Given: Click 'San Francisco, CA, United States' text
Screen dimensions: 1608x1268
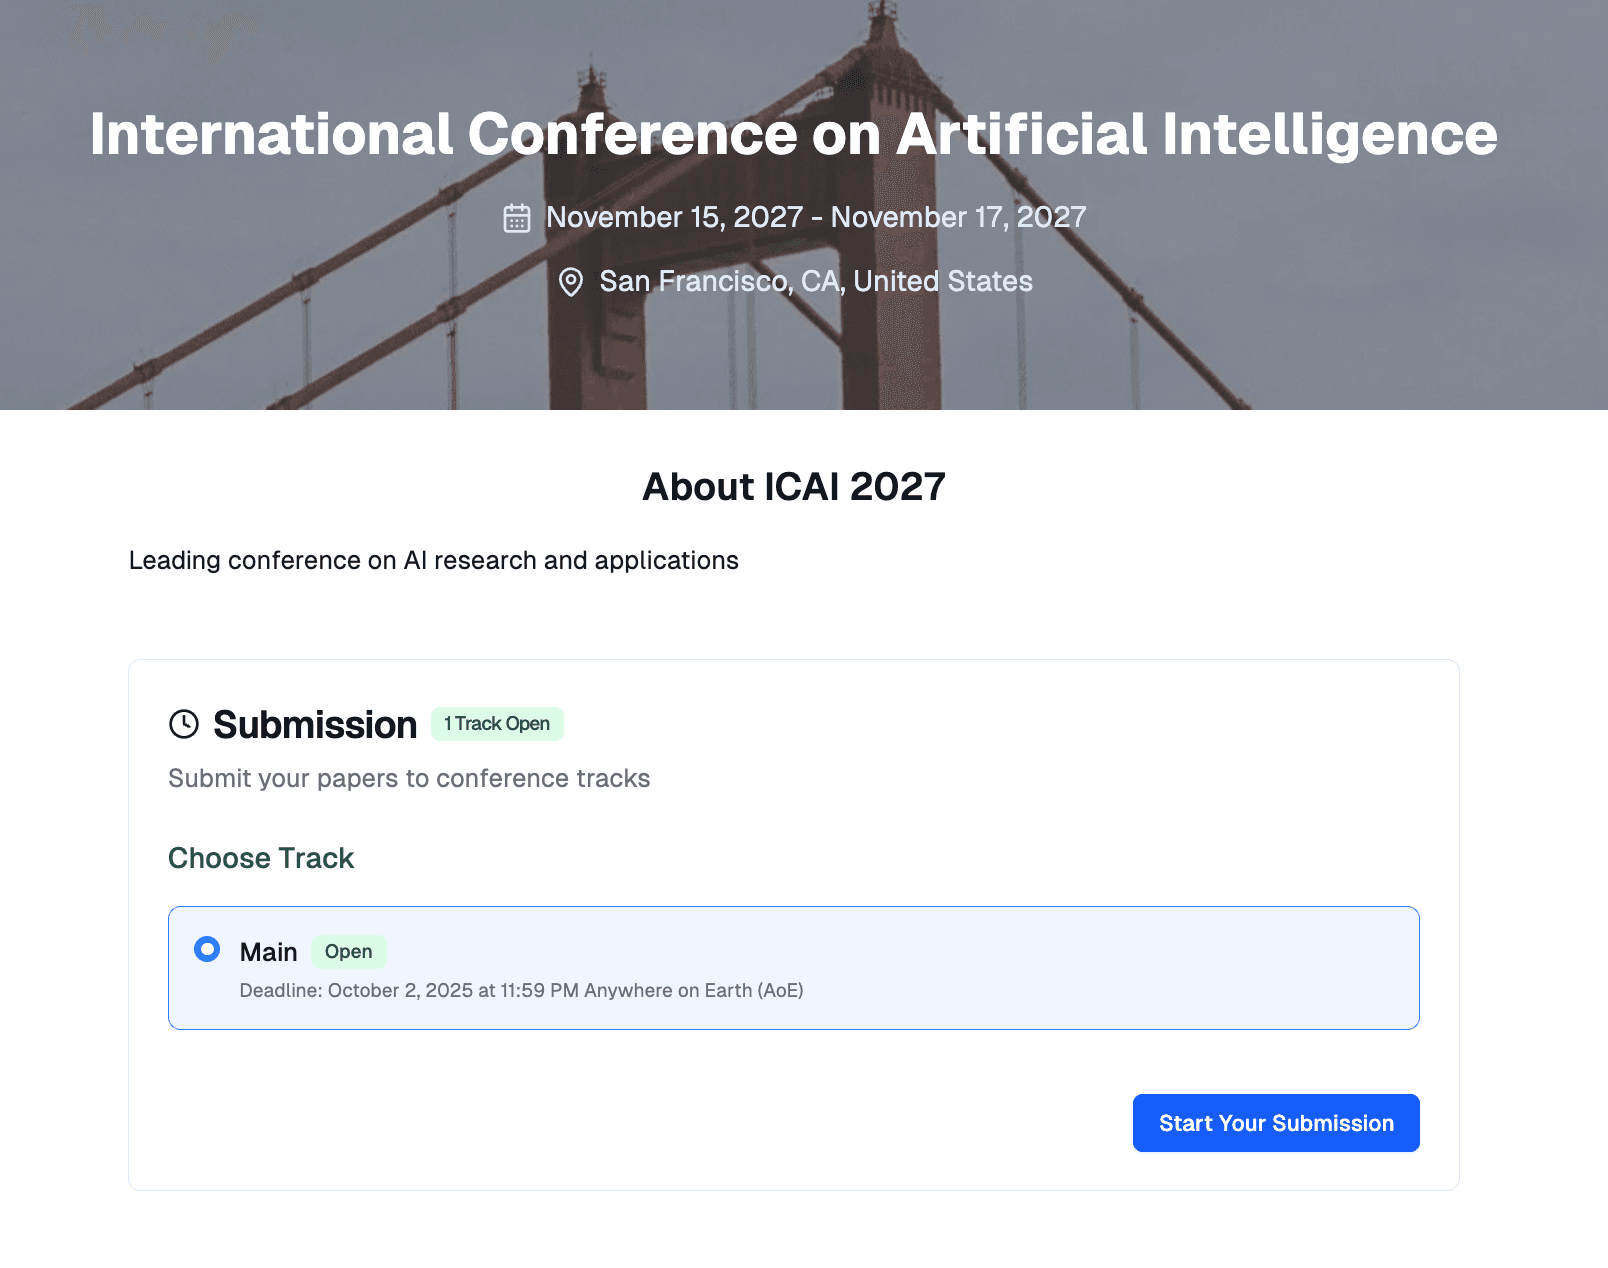Looking at the screenshot, I should tap(816, 281).
